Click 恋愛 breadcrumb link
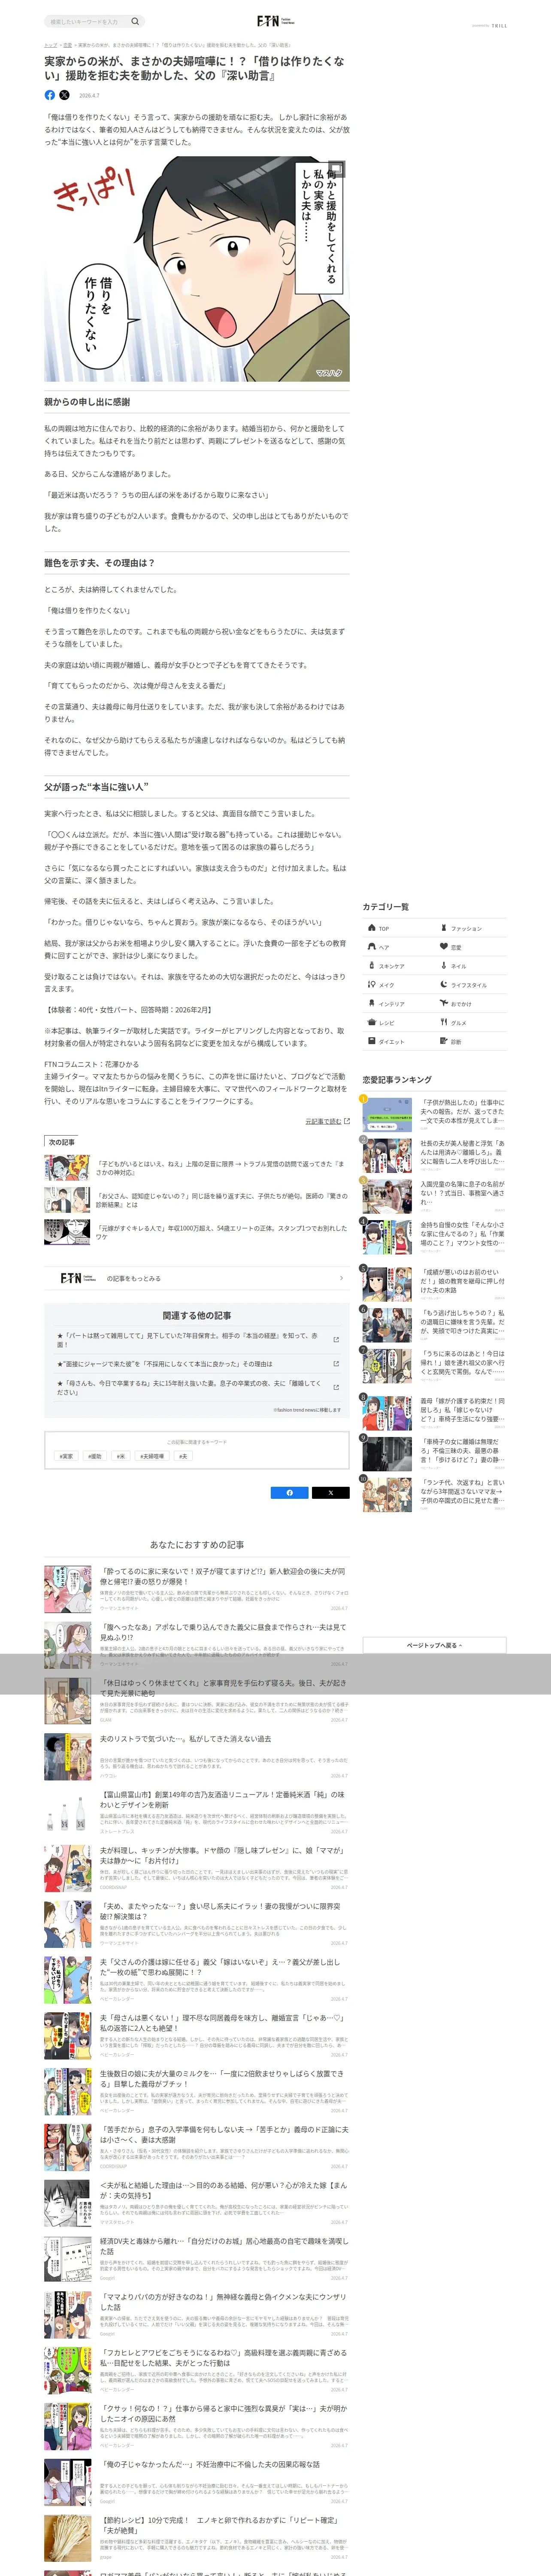 click(67, 45)
